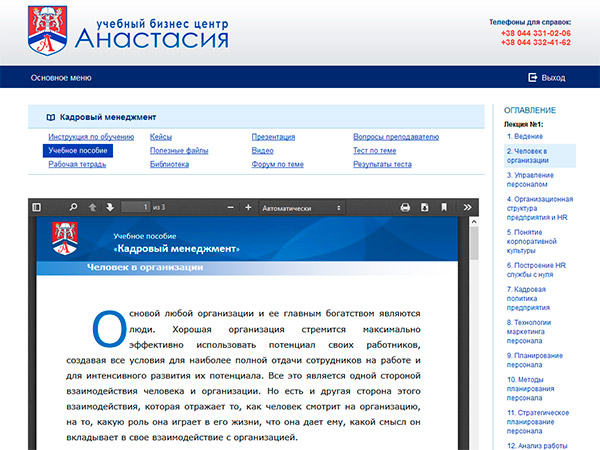The height and width of the screenshot is (450, 600).
Task: Open the 'Инструкция по обучению' link
Action: tap(91, 136)
